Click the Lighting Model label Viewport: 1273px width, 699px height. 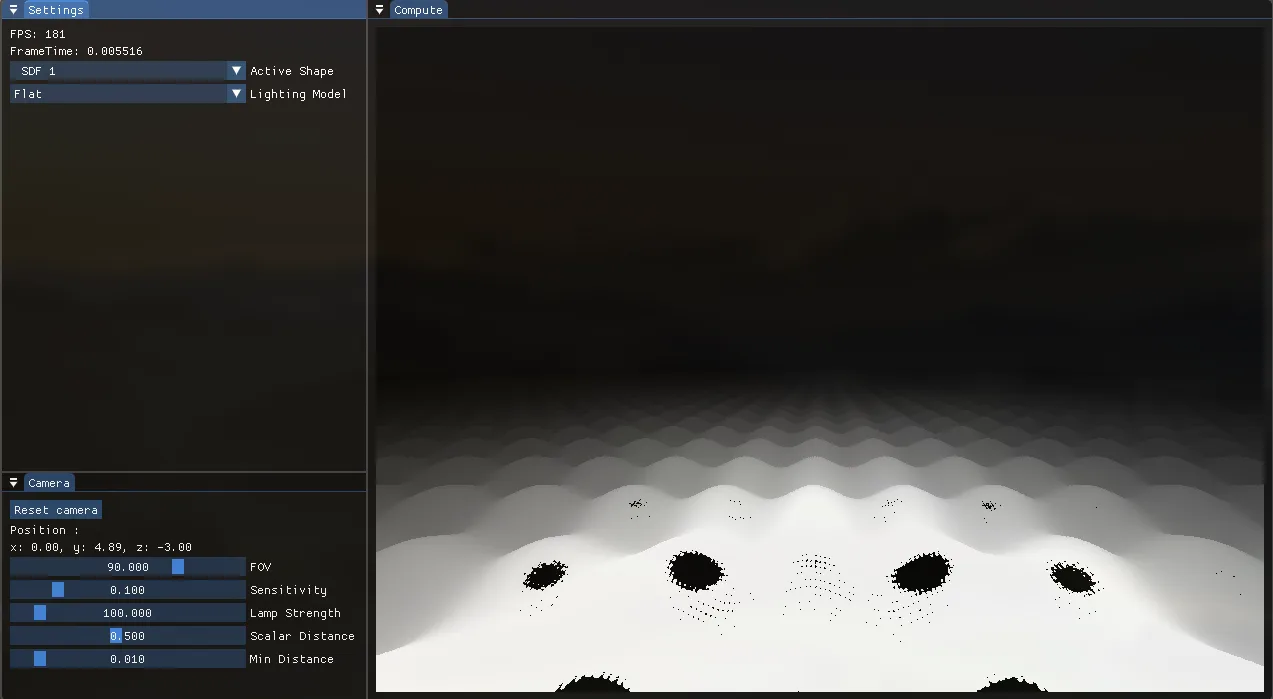pyautogui.click(x=298, y=94)
